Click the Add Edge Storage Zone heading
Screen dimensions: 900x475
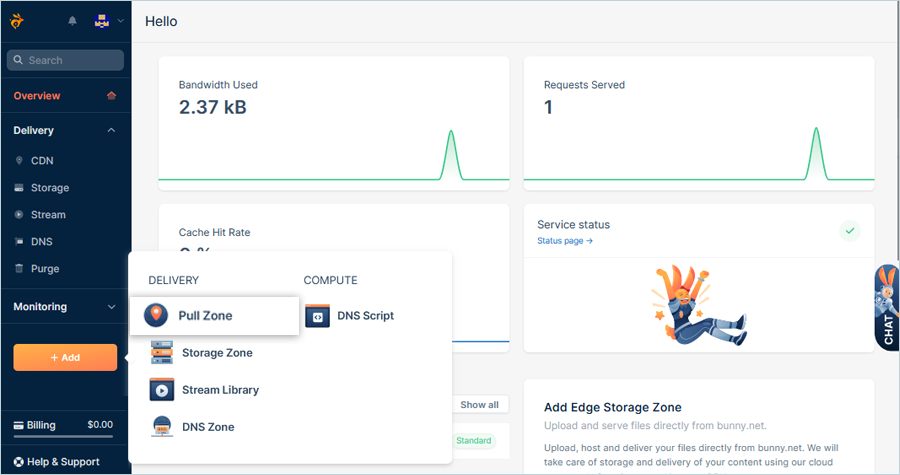[612, 407]
